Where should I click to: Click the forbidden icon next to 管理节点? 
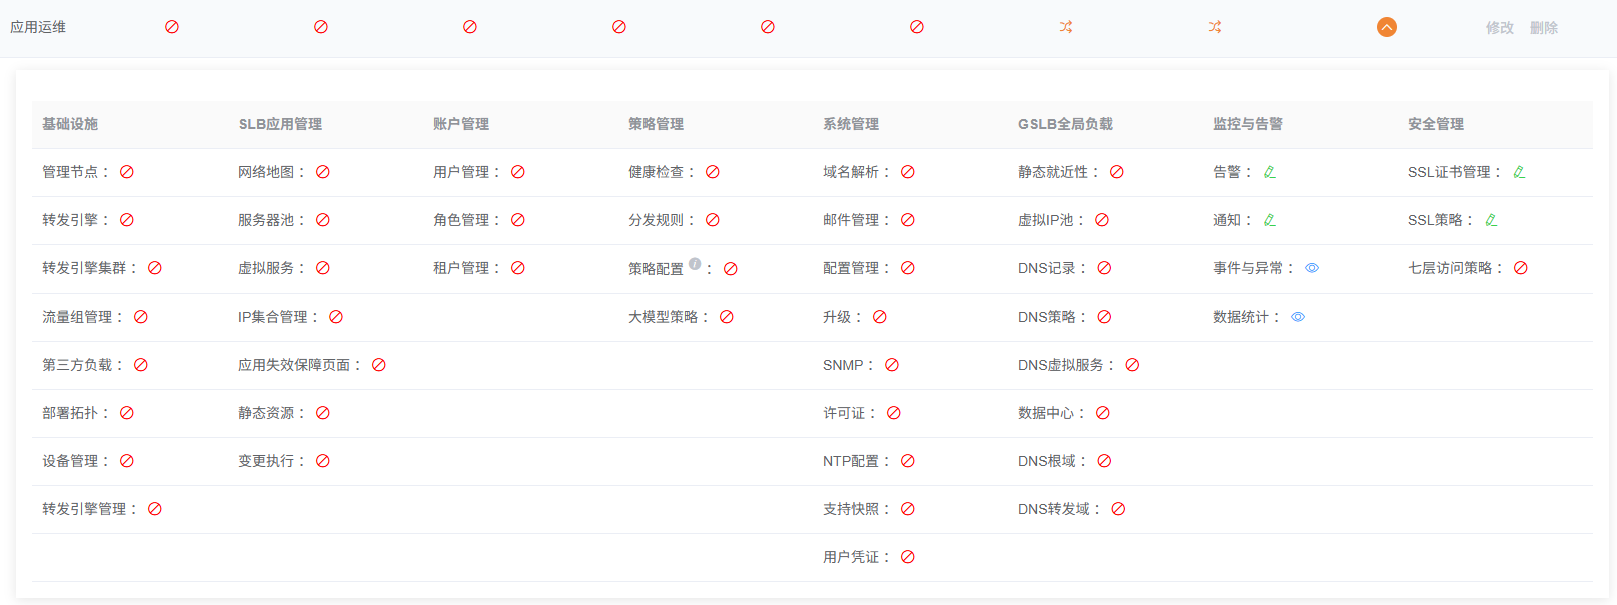pyautogui.click(x=127, y=172)
